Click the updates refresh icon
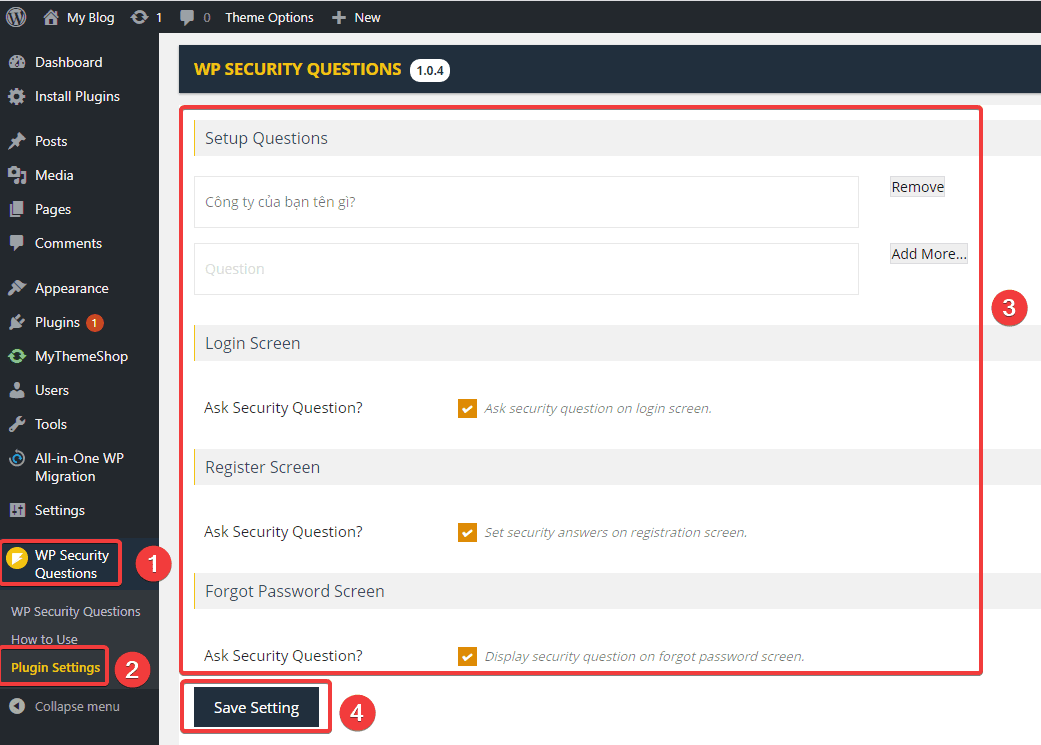The width and height of the screenshot is (1041, 745). tap(140, 17)
